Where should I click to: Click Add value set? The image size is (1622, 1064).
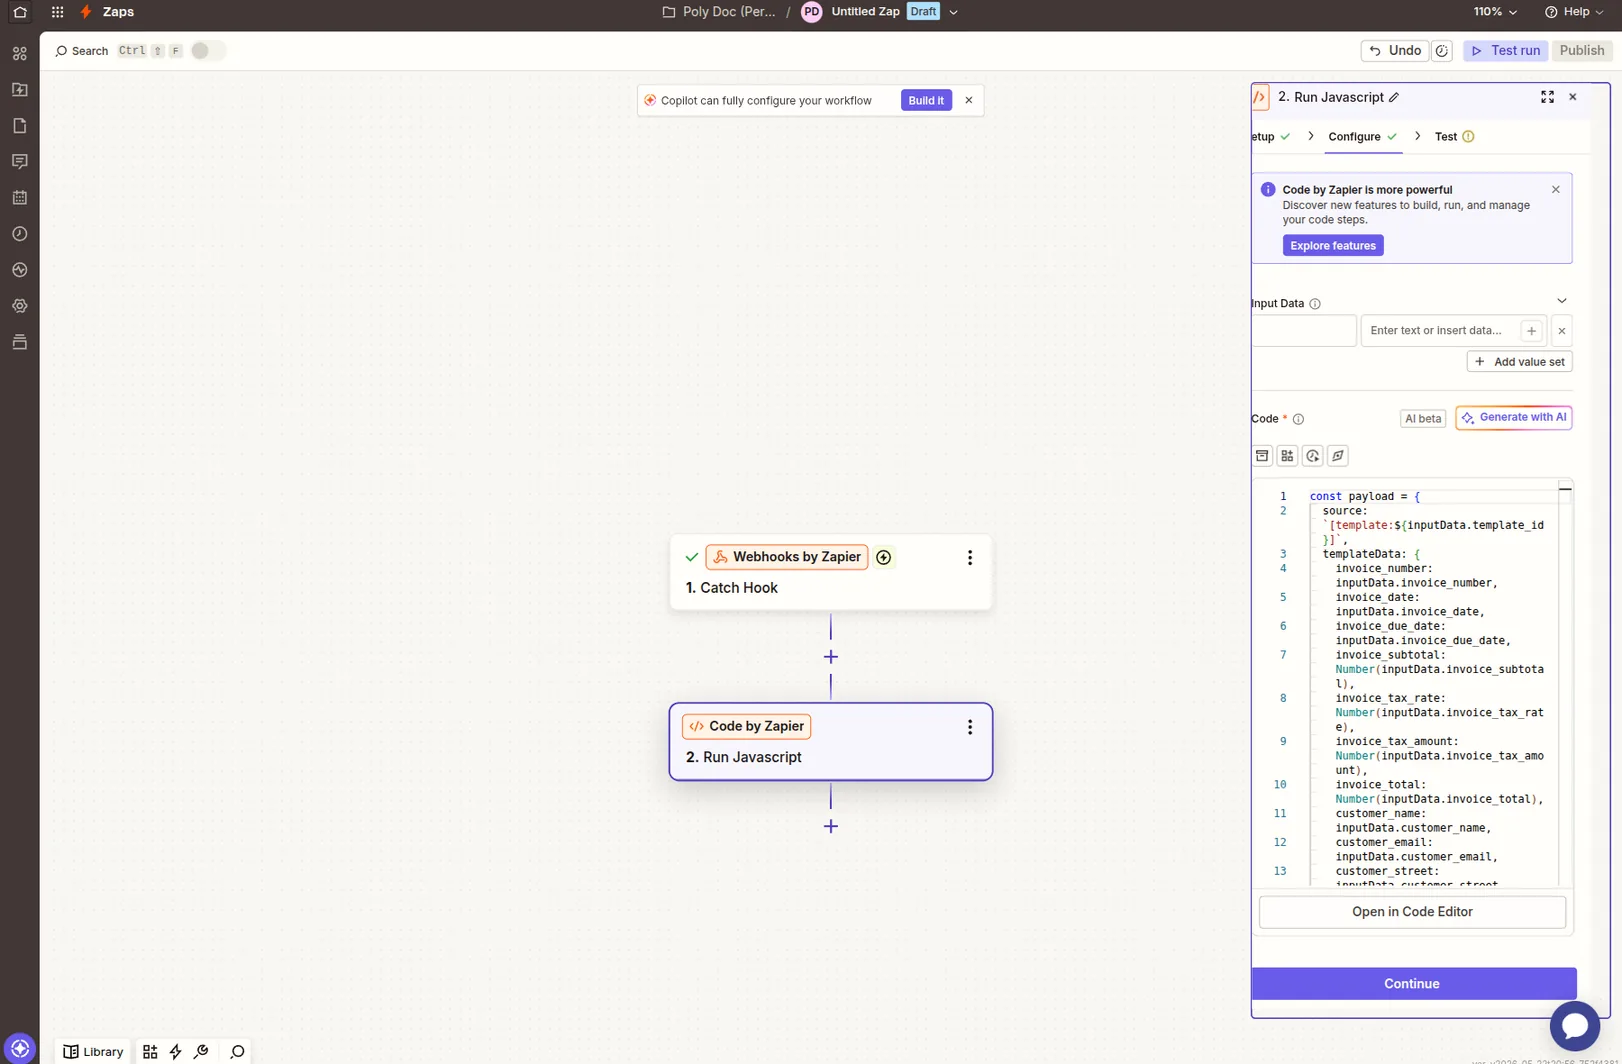[1519, 362]
